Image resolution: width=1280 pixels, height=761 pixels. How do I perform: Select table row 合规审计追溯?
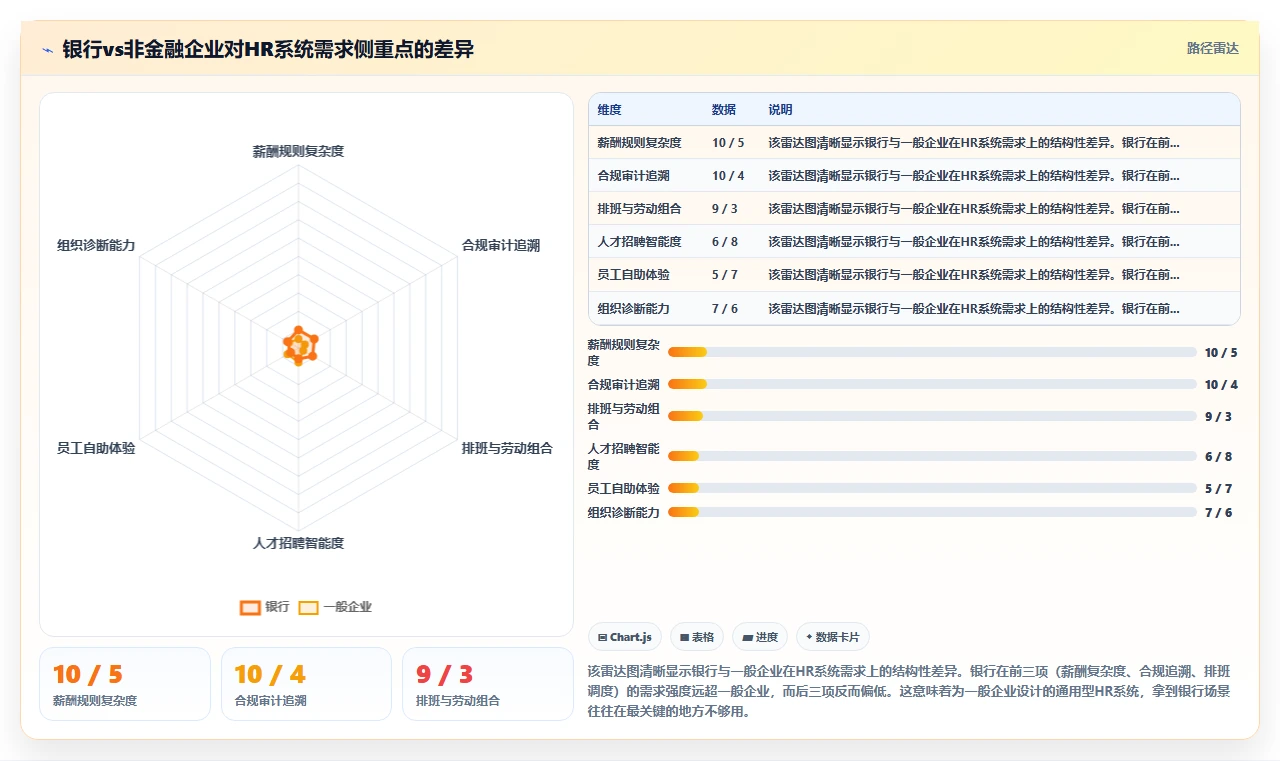point(914,176)
